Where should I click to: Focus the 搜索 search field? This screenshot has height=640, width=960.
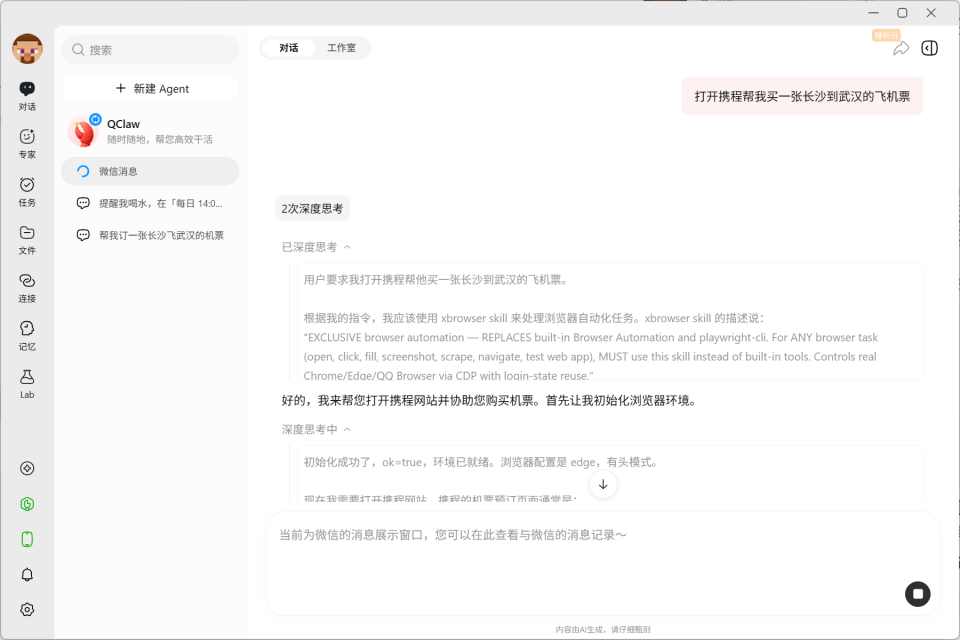click(x=150, y=50)
